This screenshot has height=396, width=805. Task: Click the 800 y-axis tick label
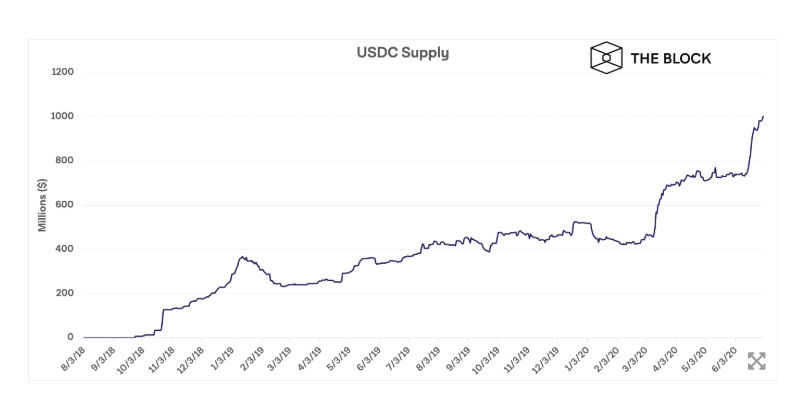coord(65,161)
